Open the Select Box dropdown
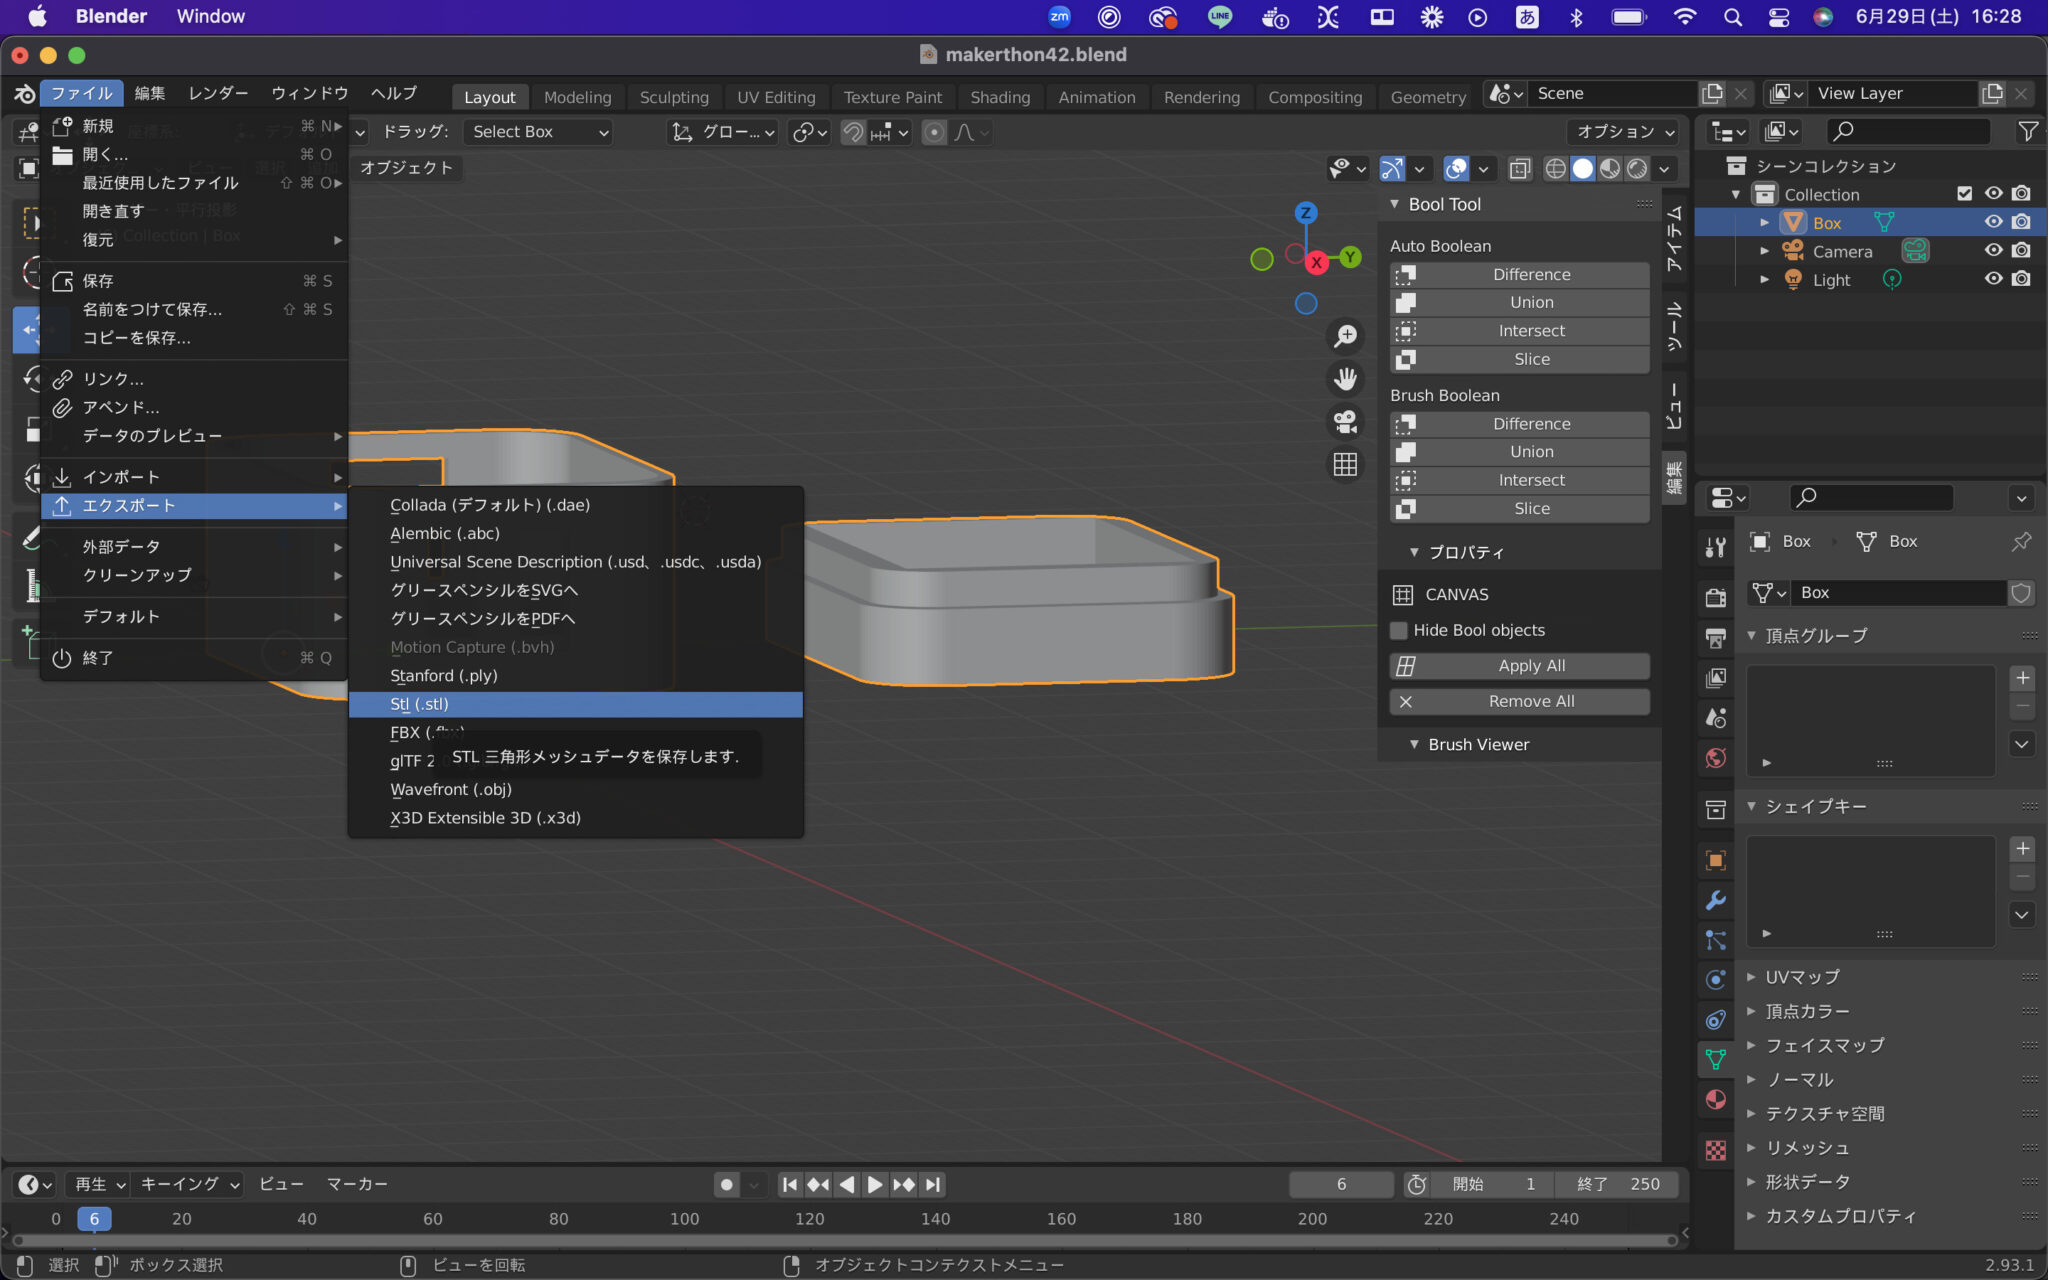This screenshot has width=2048, height=1280. [x=537, y=131]
